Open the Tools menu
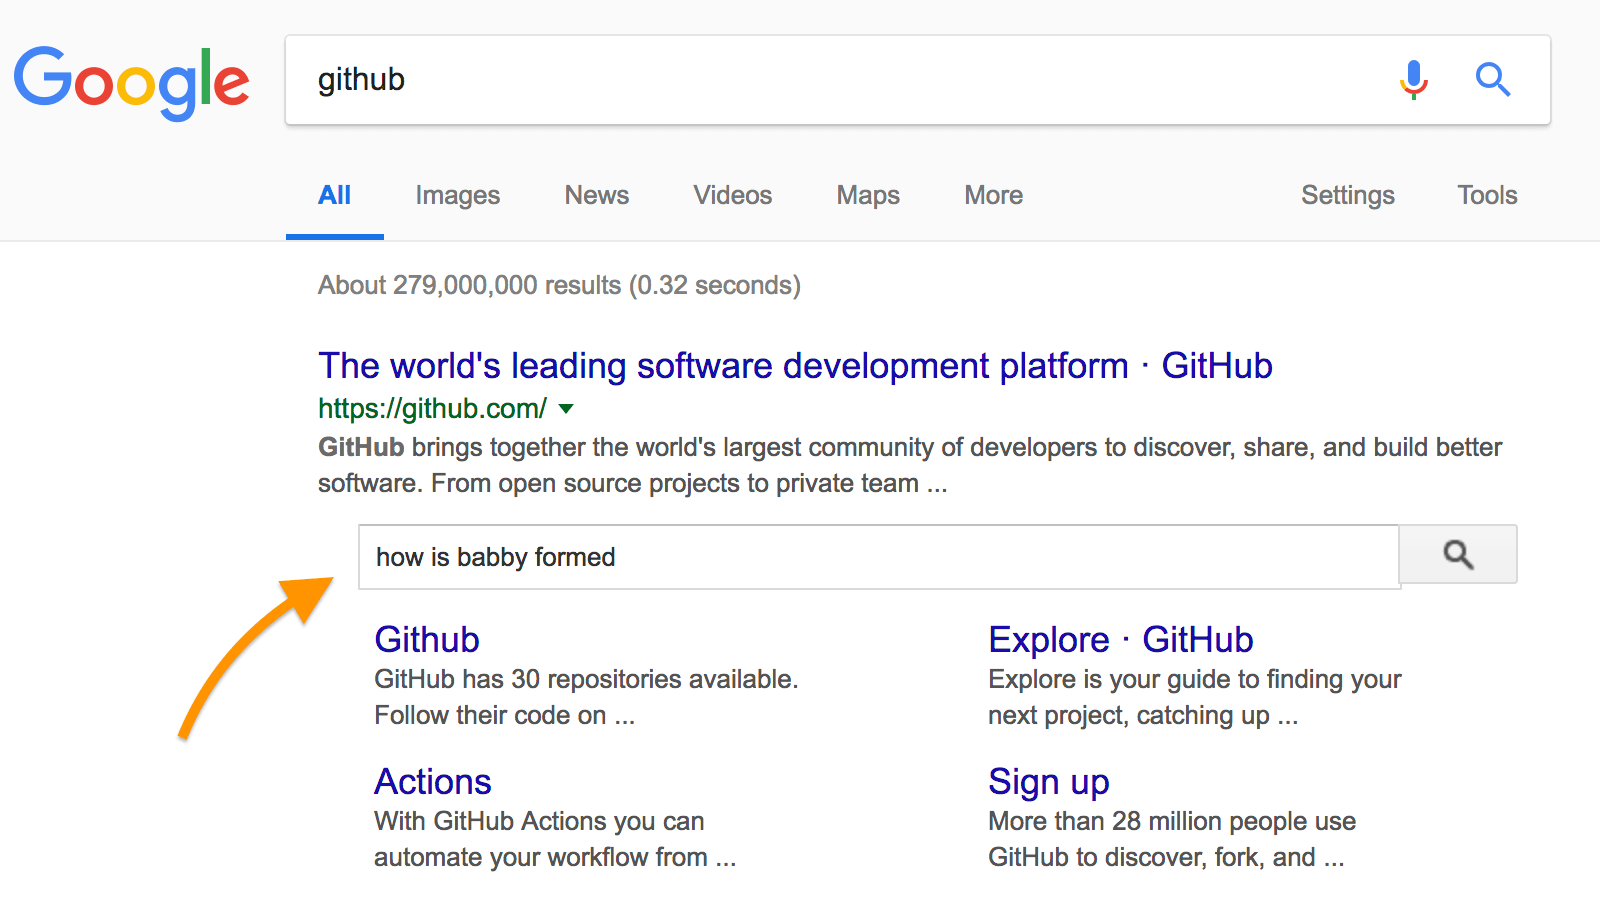Viewport: 1600px width, 920px height. pos(1486,195)
